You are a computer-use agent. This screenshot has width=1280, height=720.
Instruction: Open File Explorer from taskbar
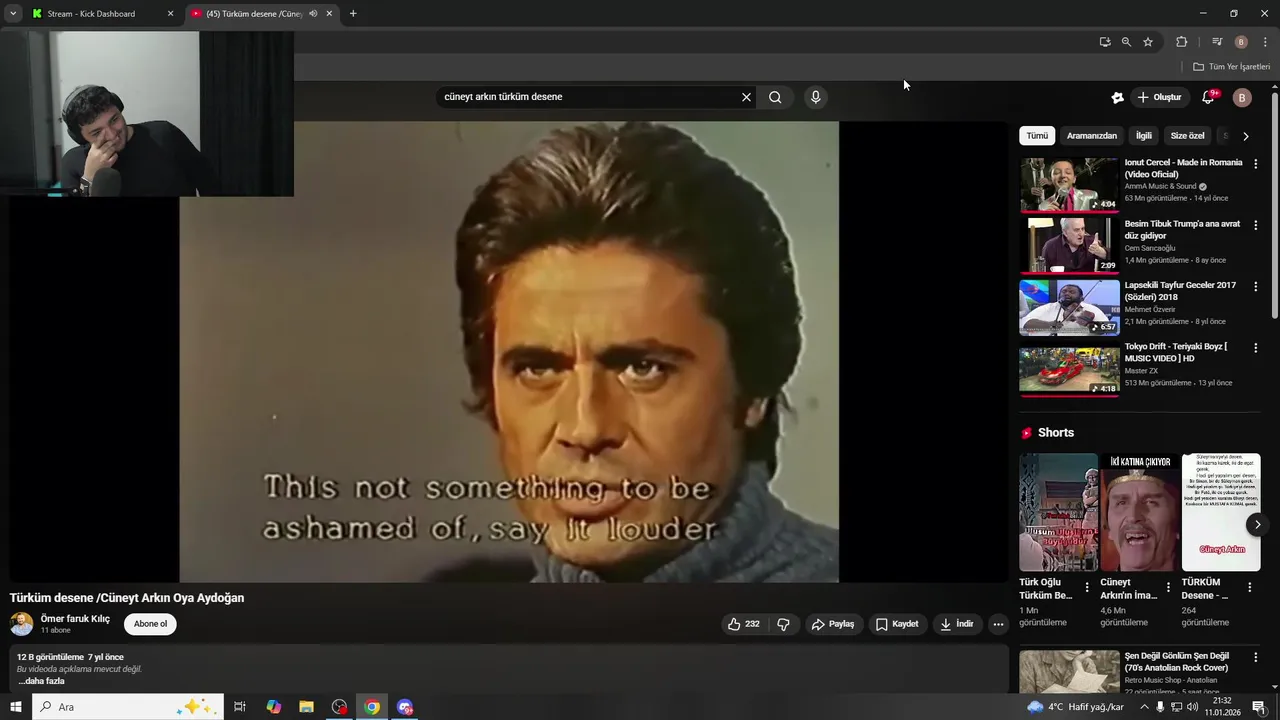[x=306, y=707]
